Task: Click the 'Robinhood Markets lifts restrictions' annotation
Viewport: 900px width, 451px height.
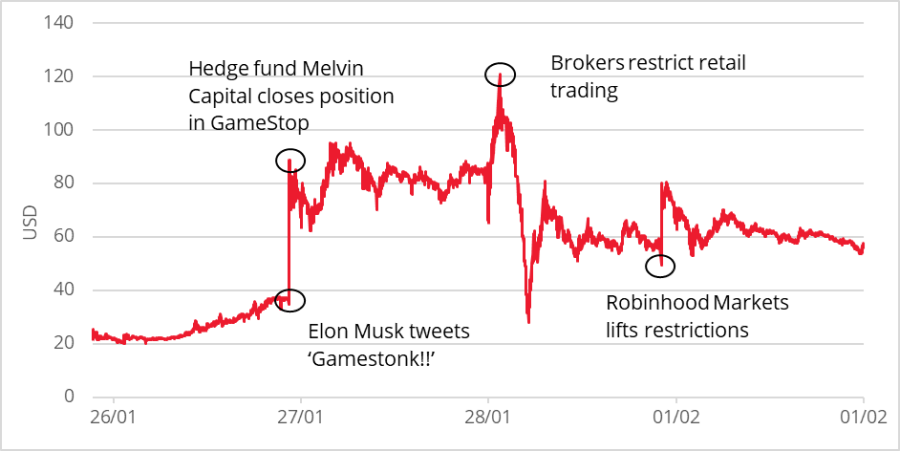Action: tap(697, 315)
